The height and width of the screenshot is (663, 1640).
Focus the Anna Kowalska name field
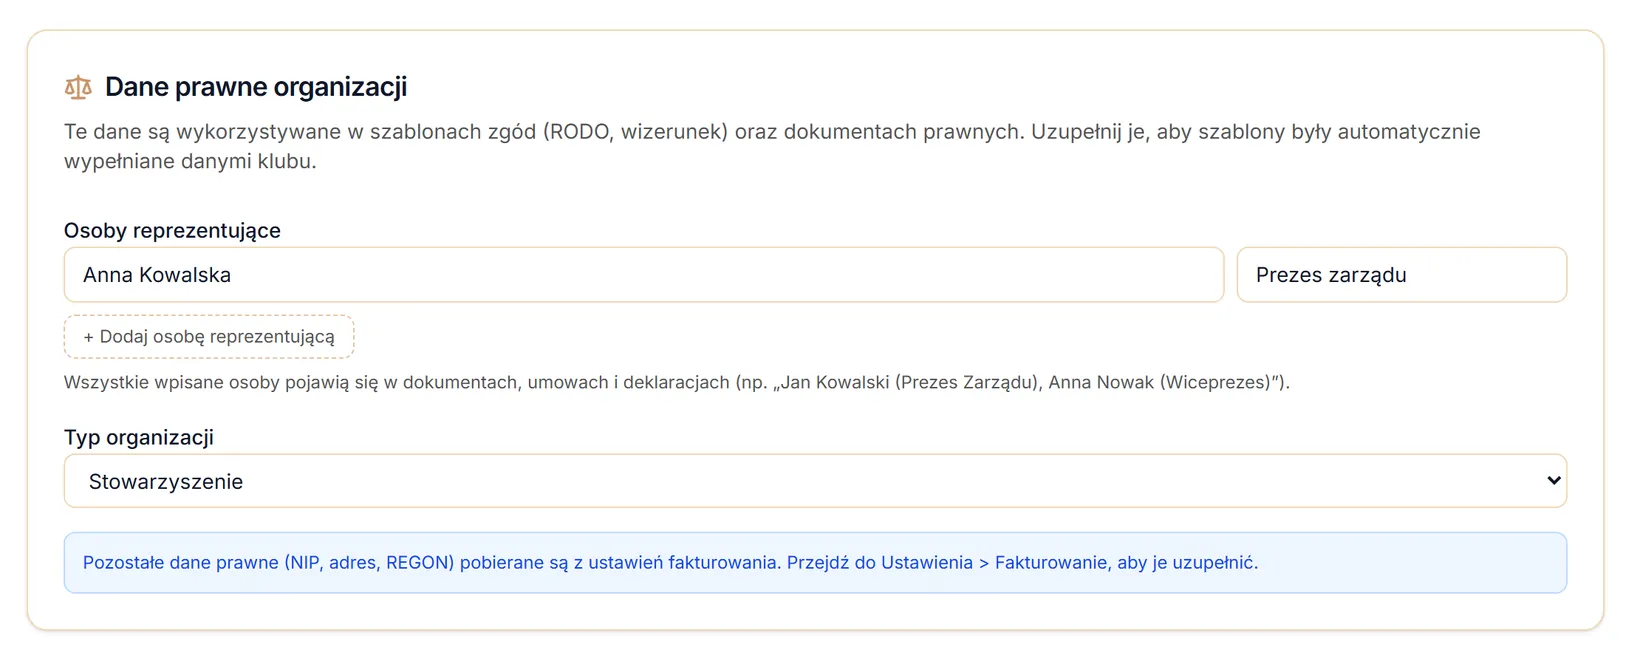coord(644,275)
